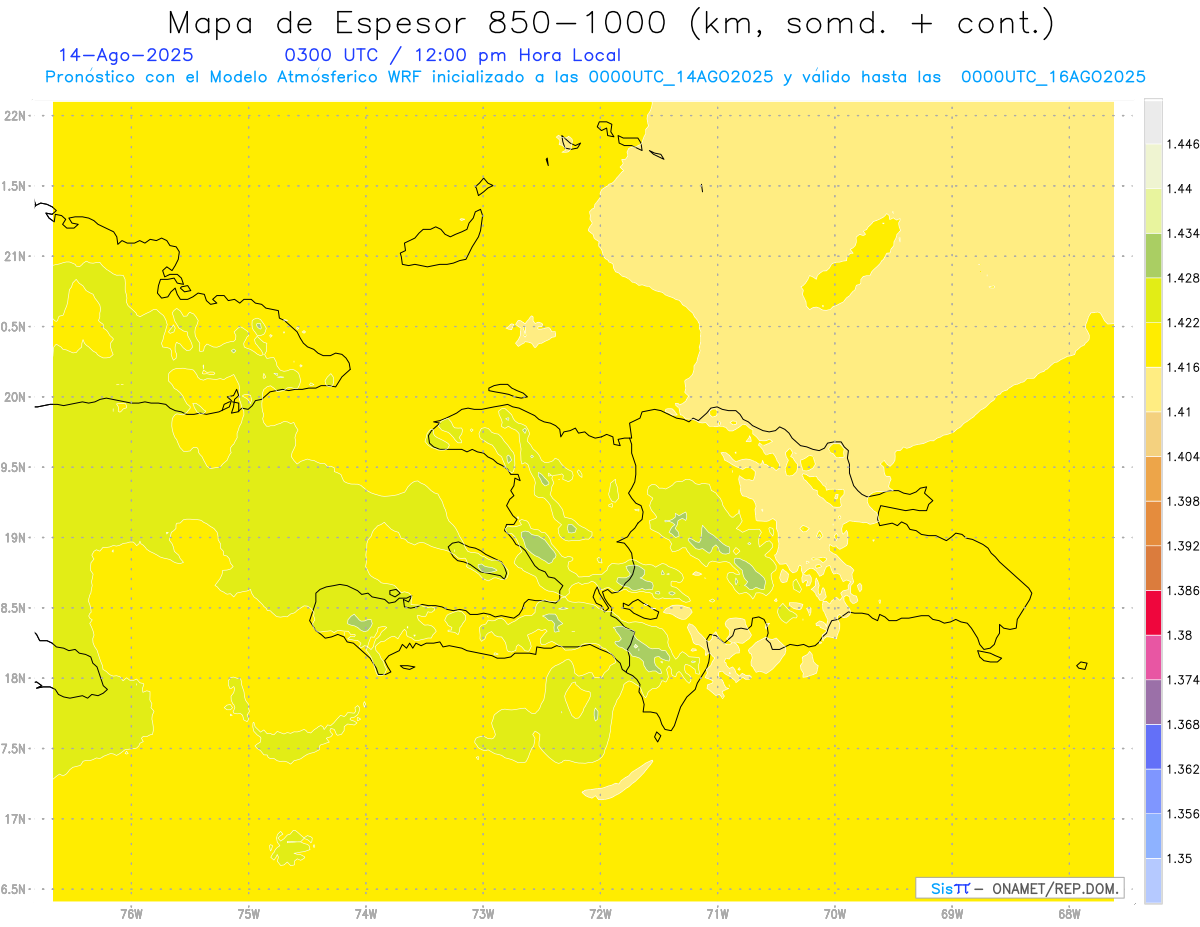
Task: Click the "1.362" colorbar label
Action: pos(1185,769)
